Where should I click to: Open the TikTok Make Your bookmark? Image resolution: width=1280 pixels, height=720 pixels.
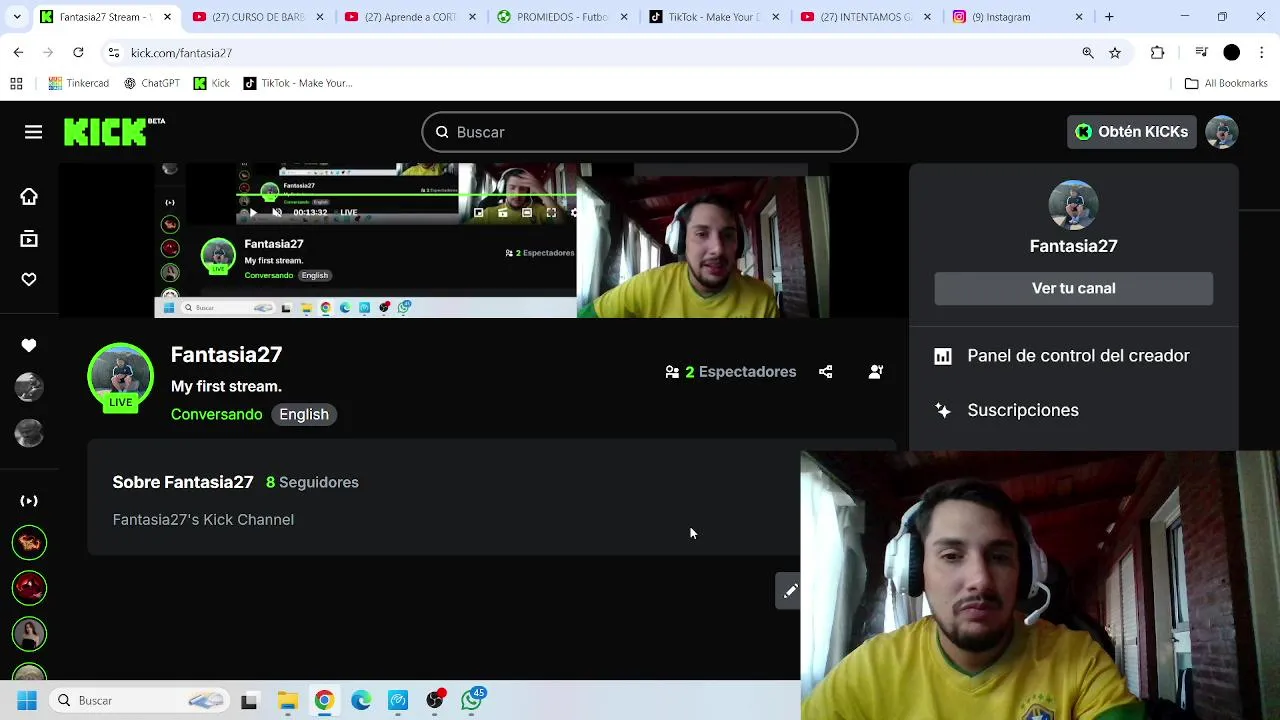[x=298, y=83]
